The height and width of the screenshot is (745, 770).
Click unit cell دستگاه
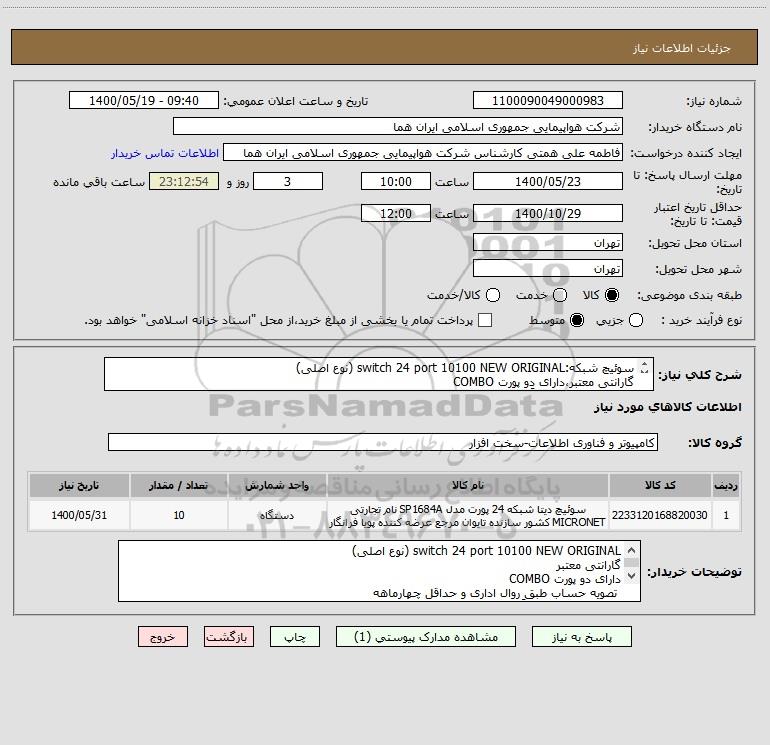[277, 515]
